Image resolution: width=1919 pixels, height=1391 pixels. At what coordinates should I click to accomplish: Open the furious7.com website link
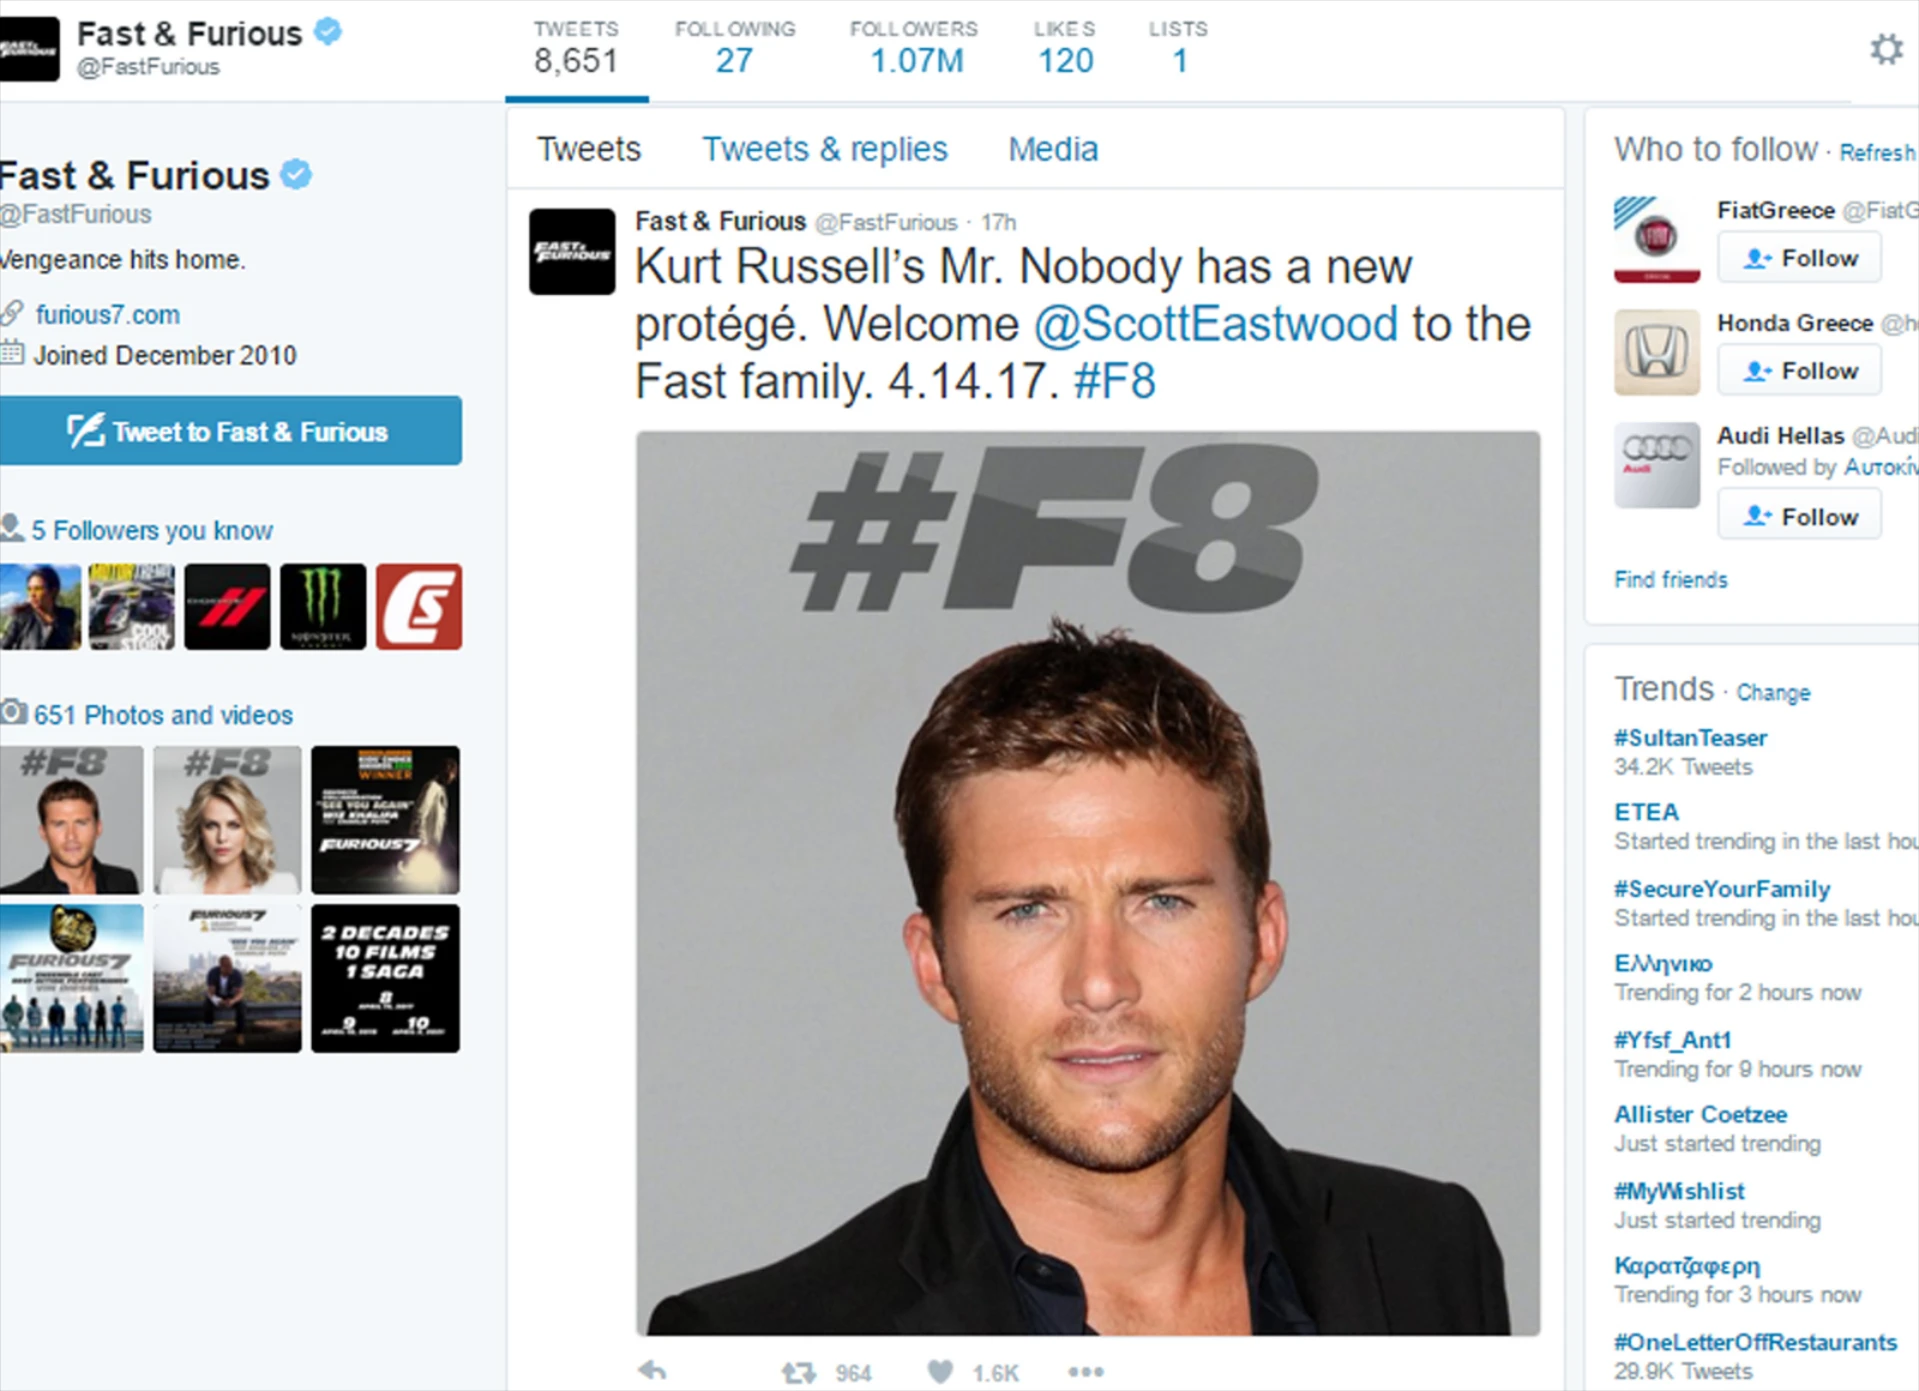(x=108, y=314)
